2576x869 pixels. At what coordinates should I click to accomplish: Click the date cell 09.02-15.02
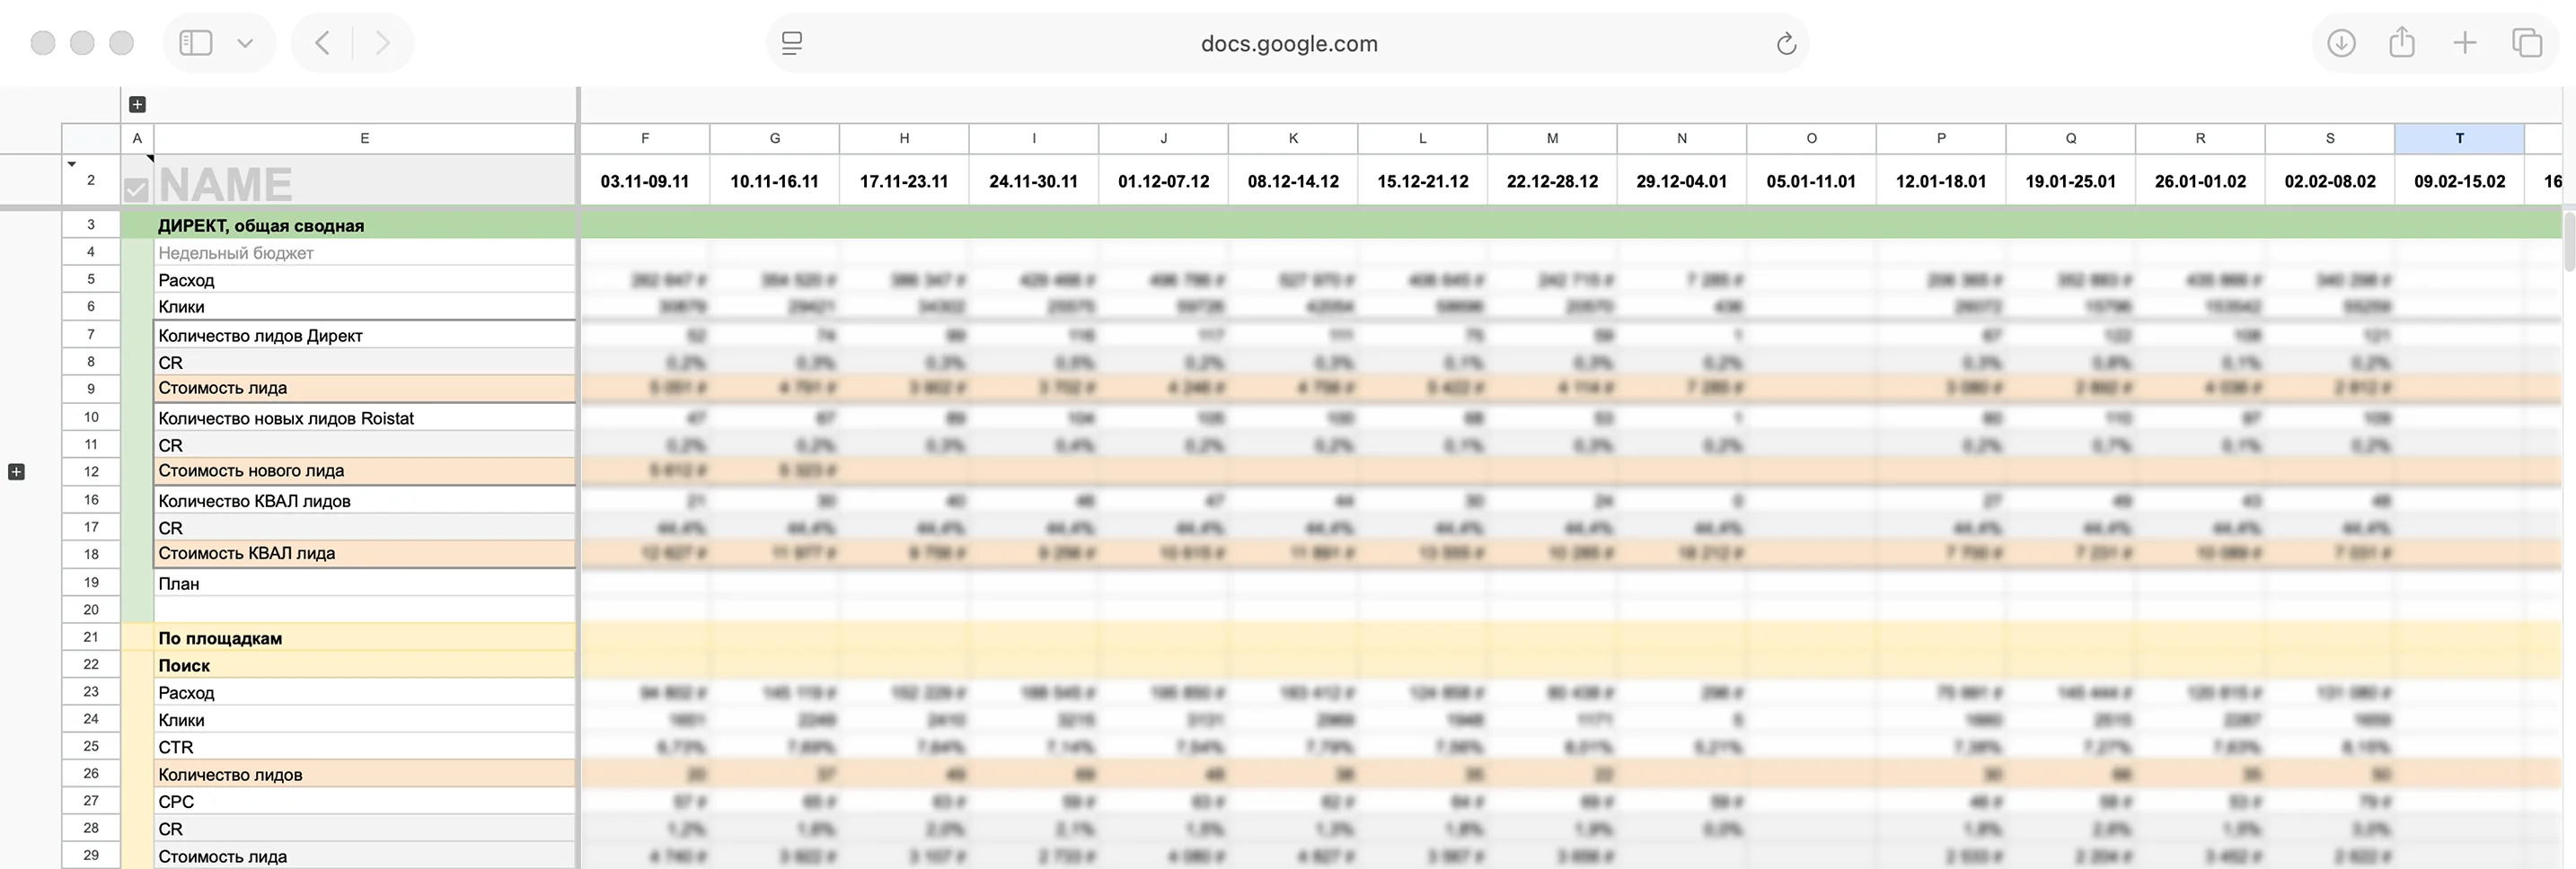(2459, 181)
